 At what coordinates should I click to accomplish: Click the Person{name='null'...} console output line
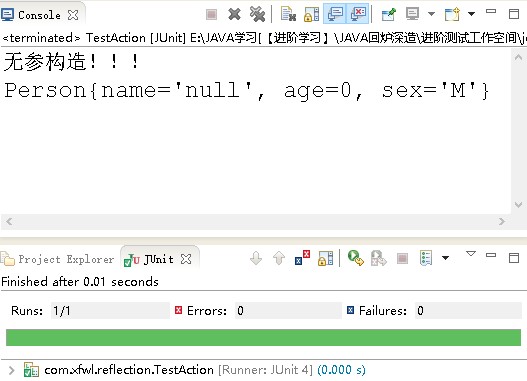pos(246,91)
